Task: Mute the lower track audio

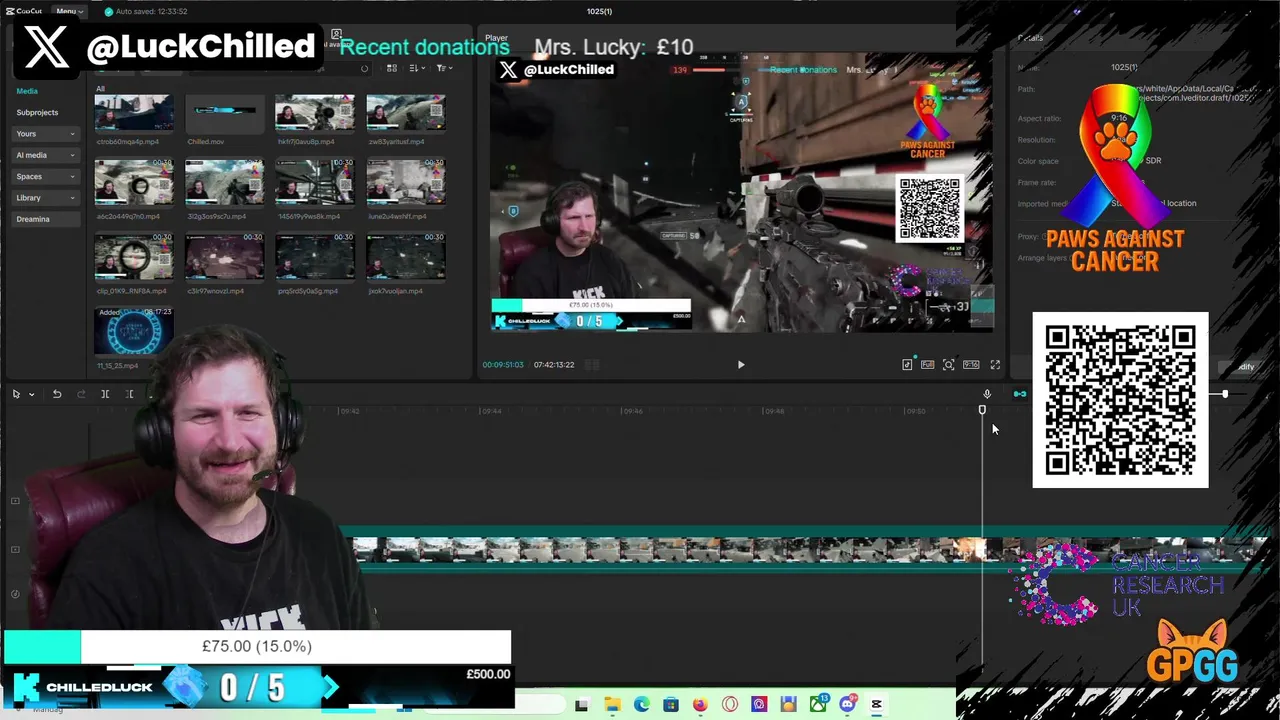Action: (15, 594)
